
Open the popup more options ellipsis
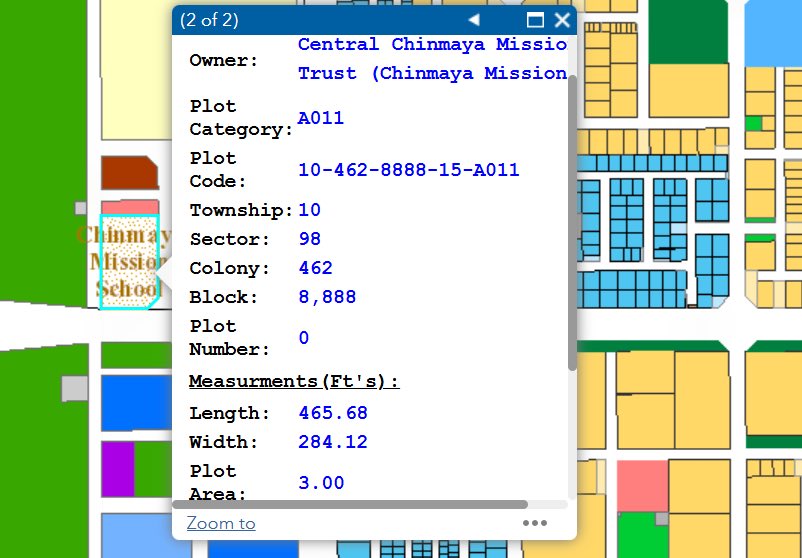pos(535,523)
